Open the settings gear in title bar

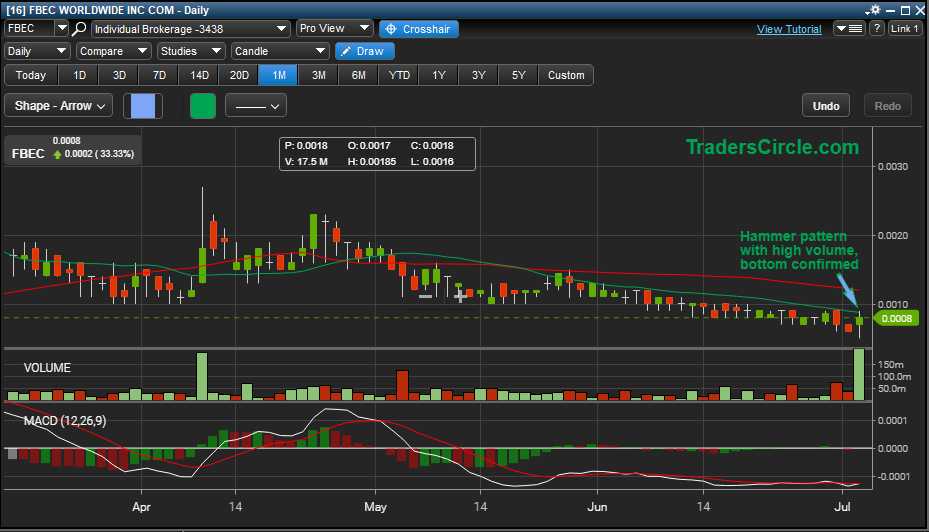[x=873, y=10]
